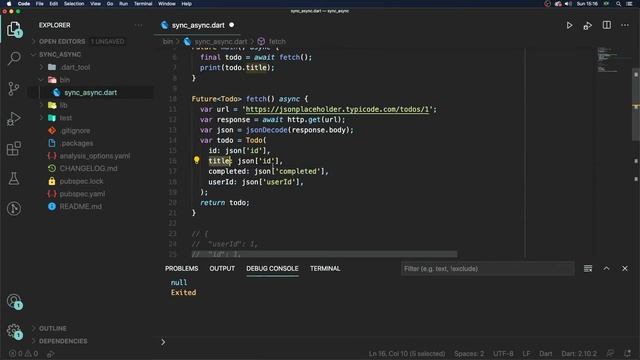The height and width of the screenshot is (360, 640).
Task: Open the Terminal menu
Action: (x=143, y=4)
